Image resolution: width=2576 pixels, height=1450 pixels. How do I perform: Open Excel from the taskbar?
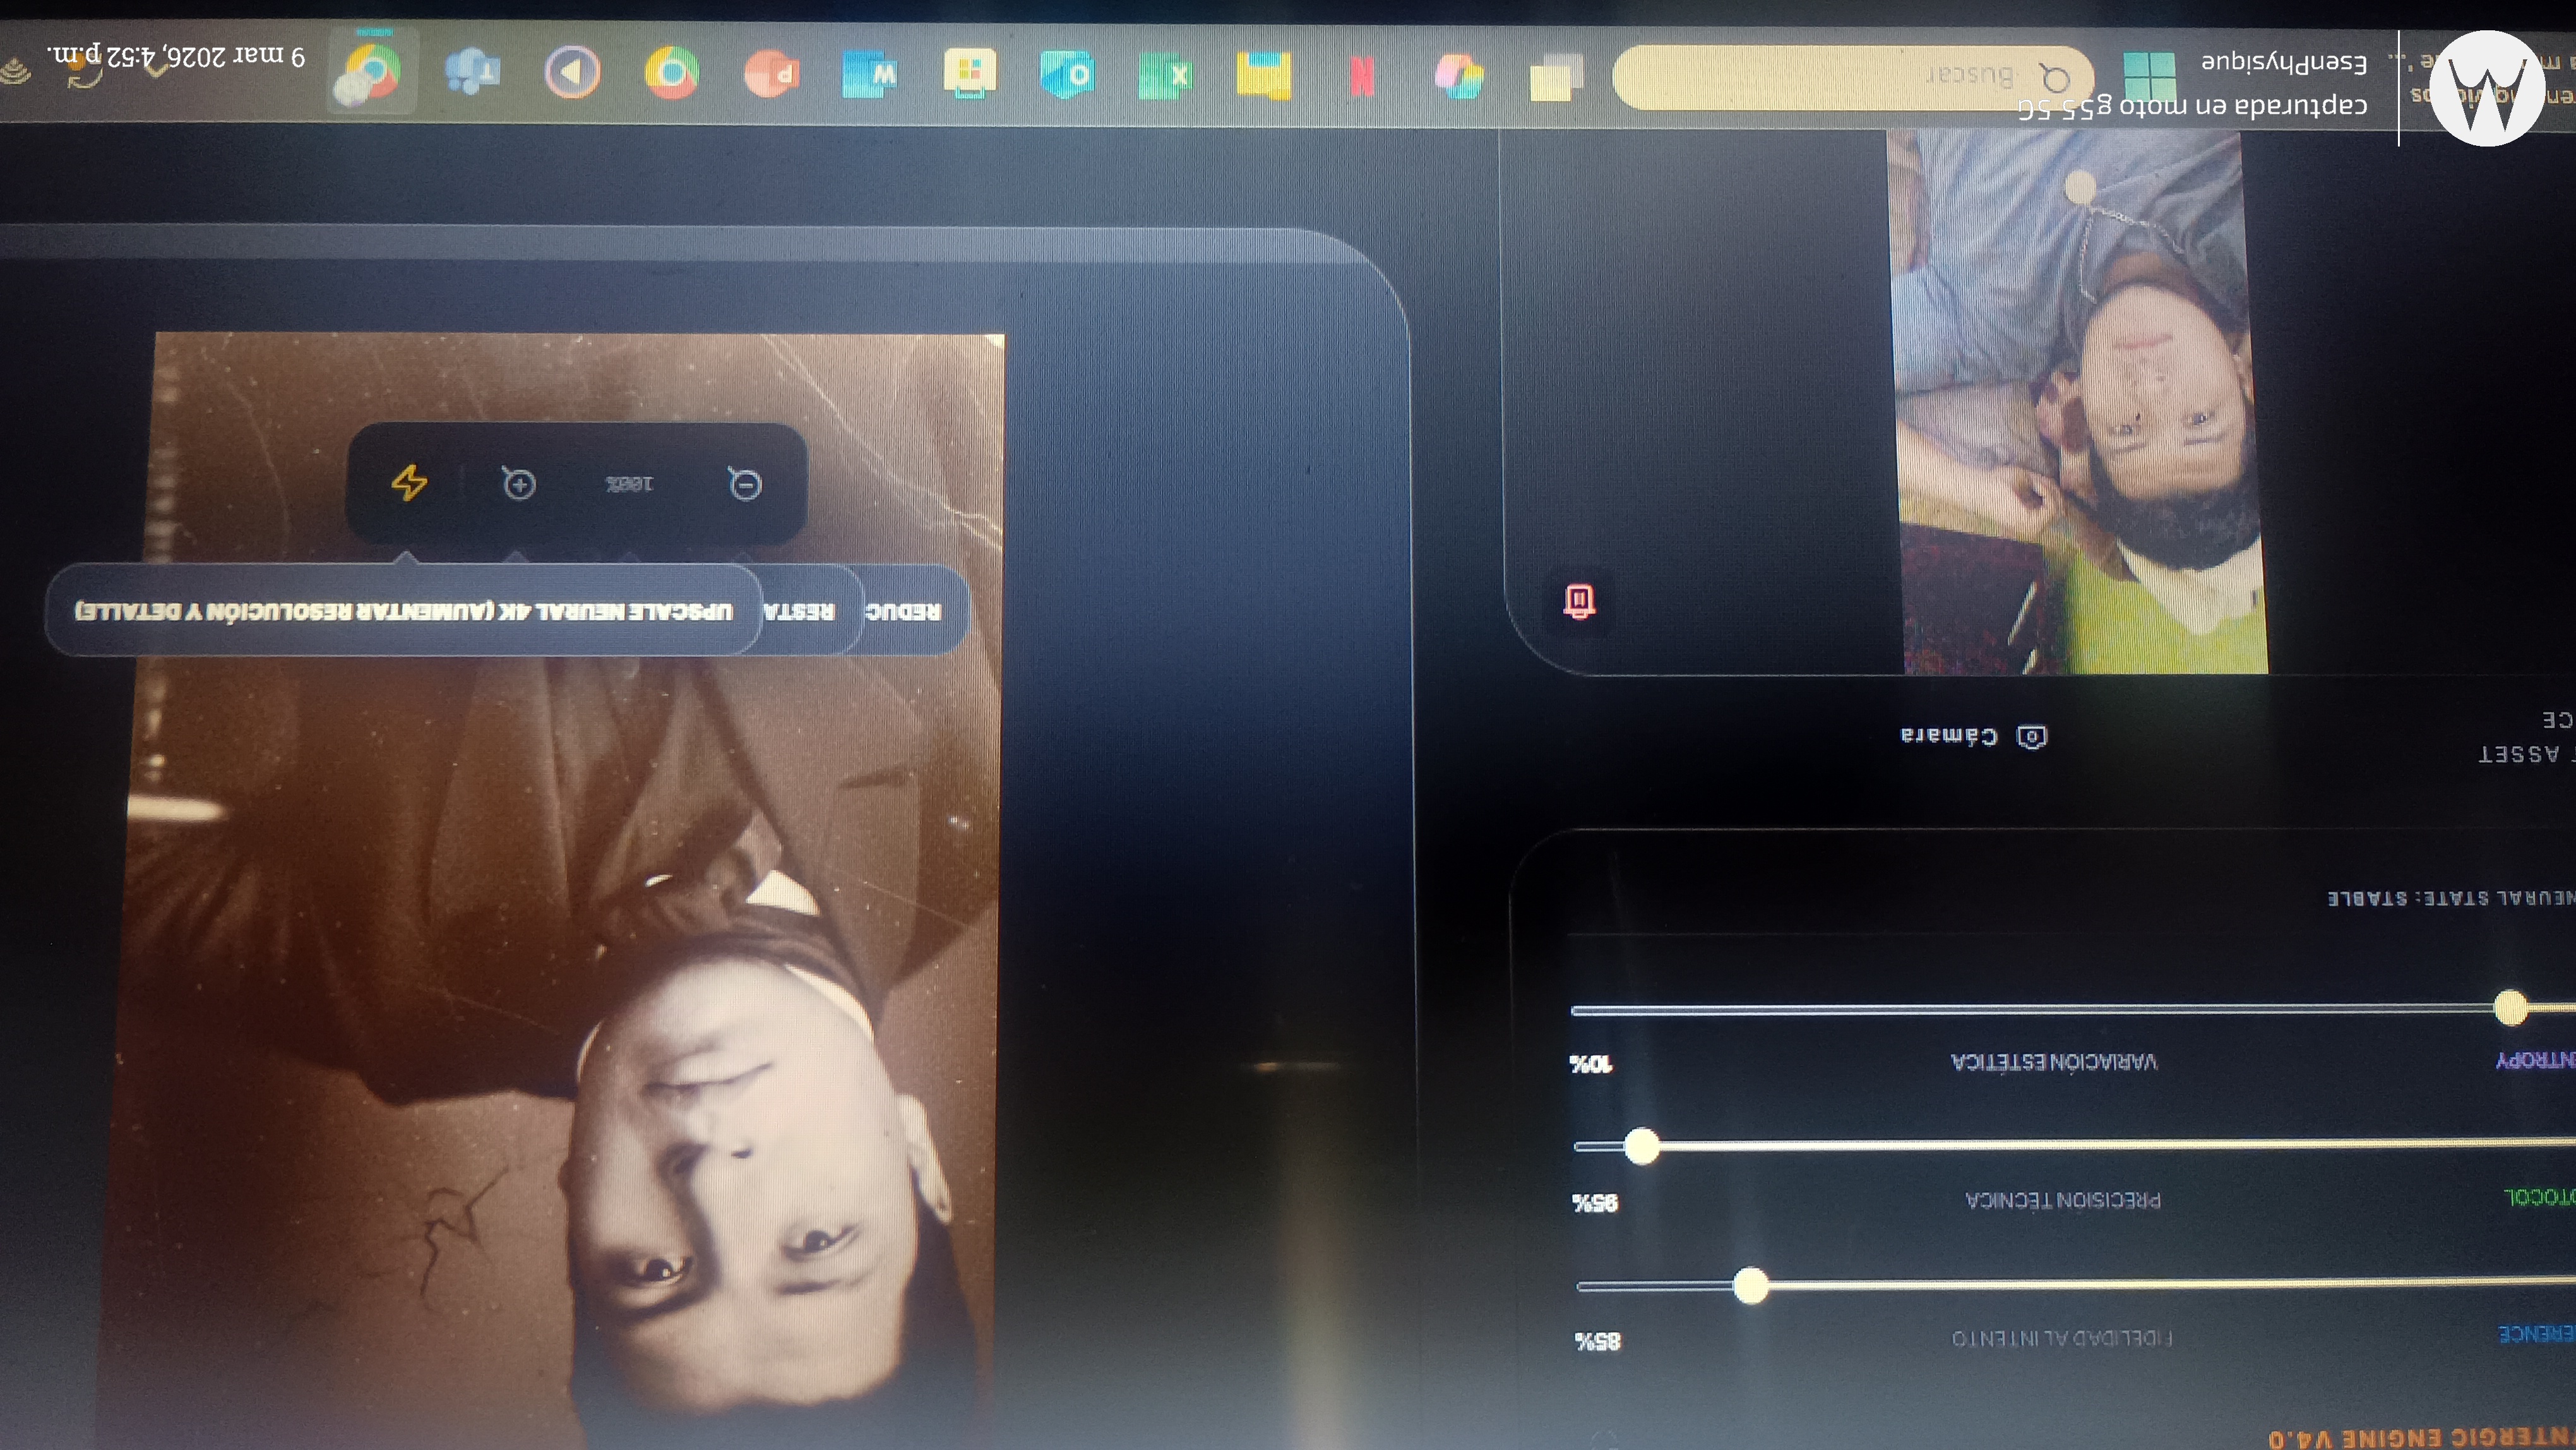1166,76
